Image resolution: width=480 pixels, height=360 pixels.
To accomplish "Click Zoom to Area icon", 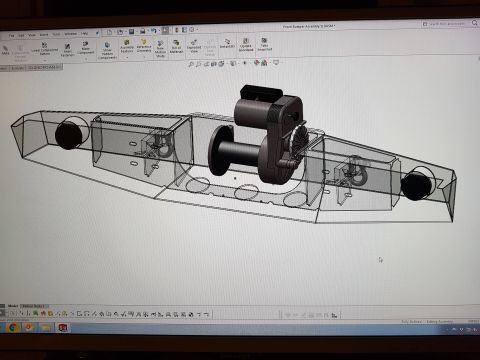I will [x=198, y=64].
